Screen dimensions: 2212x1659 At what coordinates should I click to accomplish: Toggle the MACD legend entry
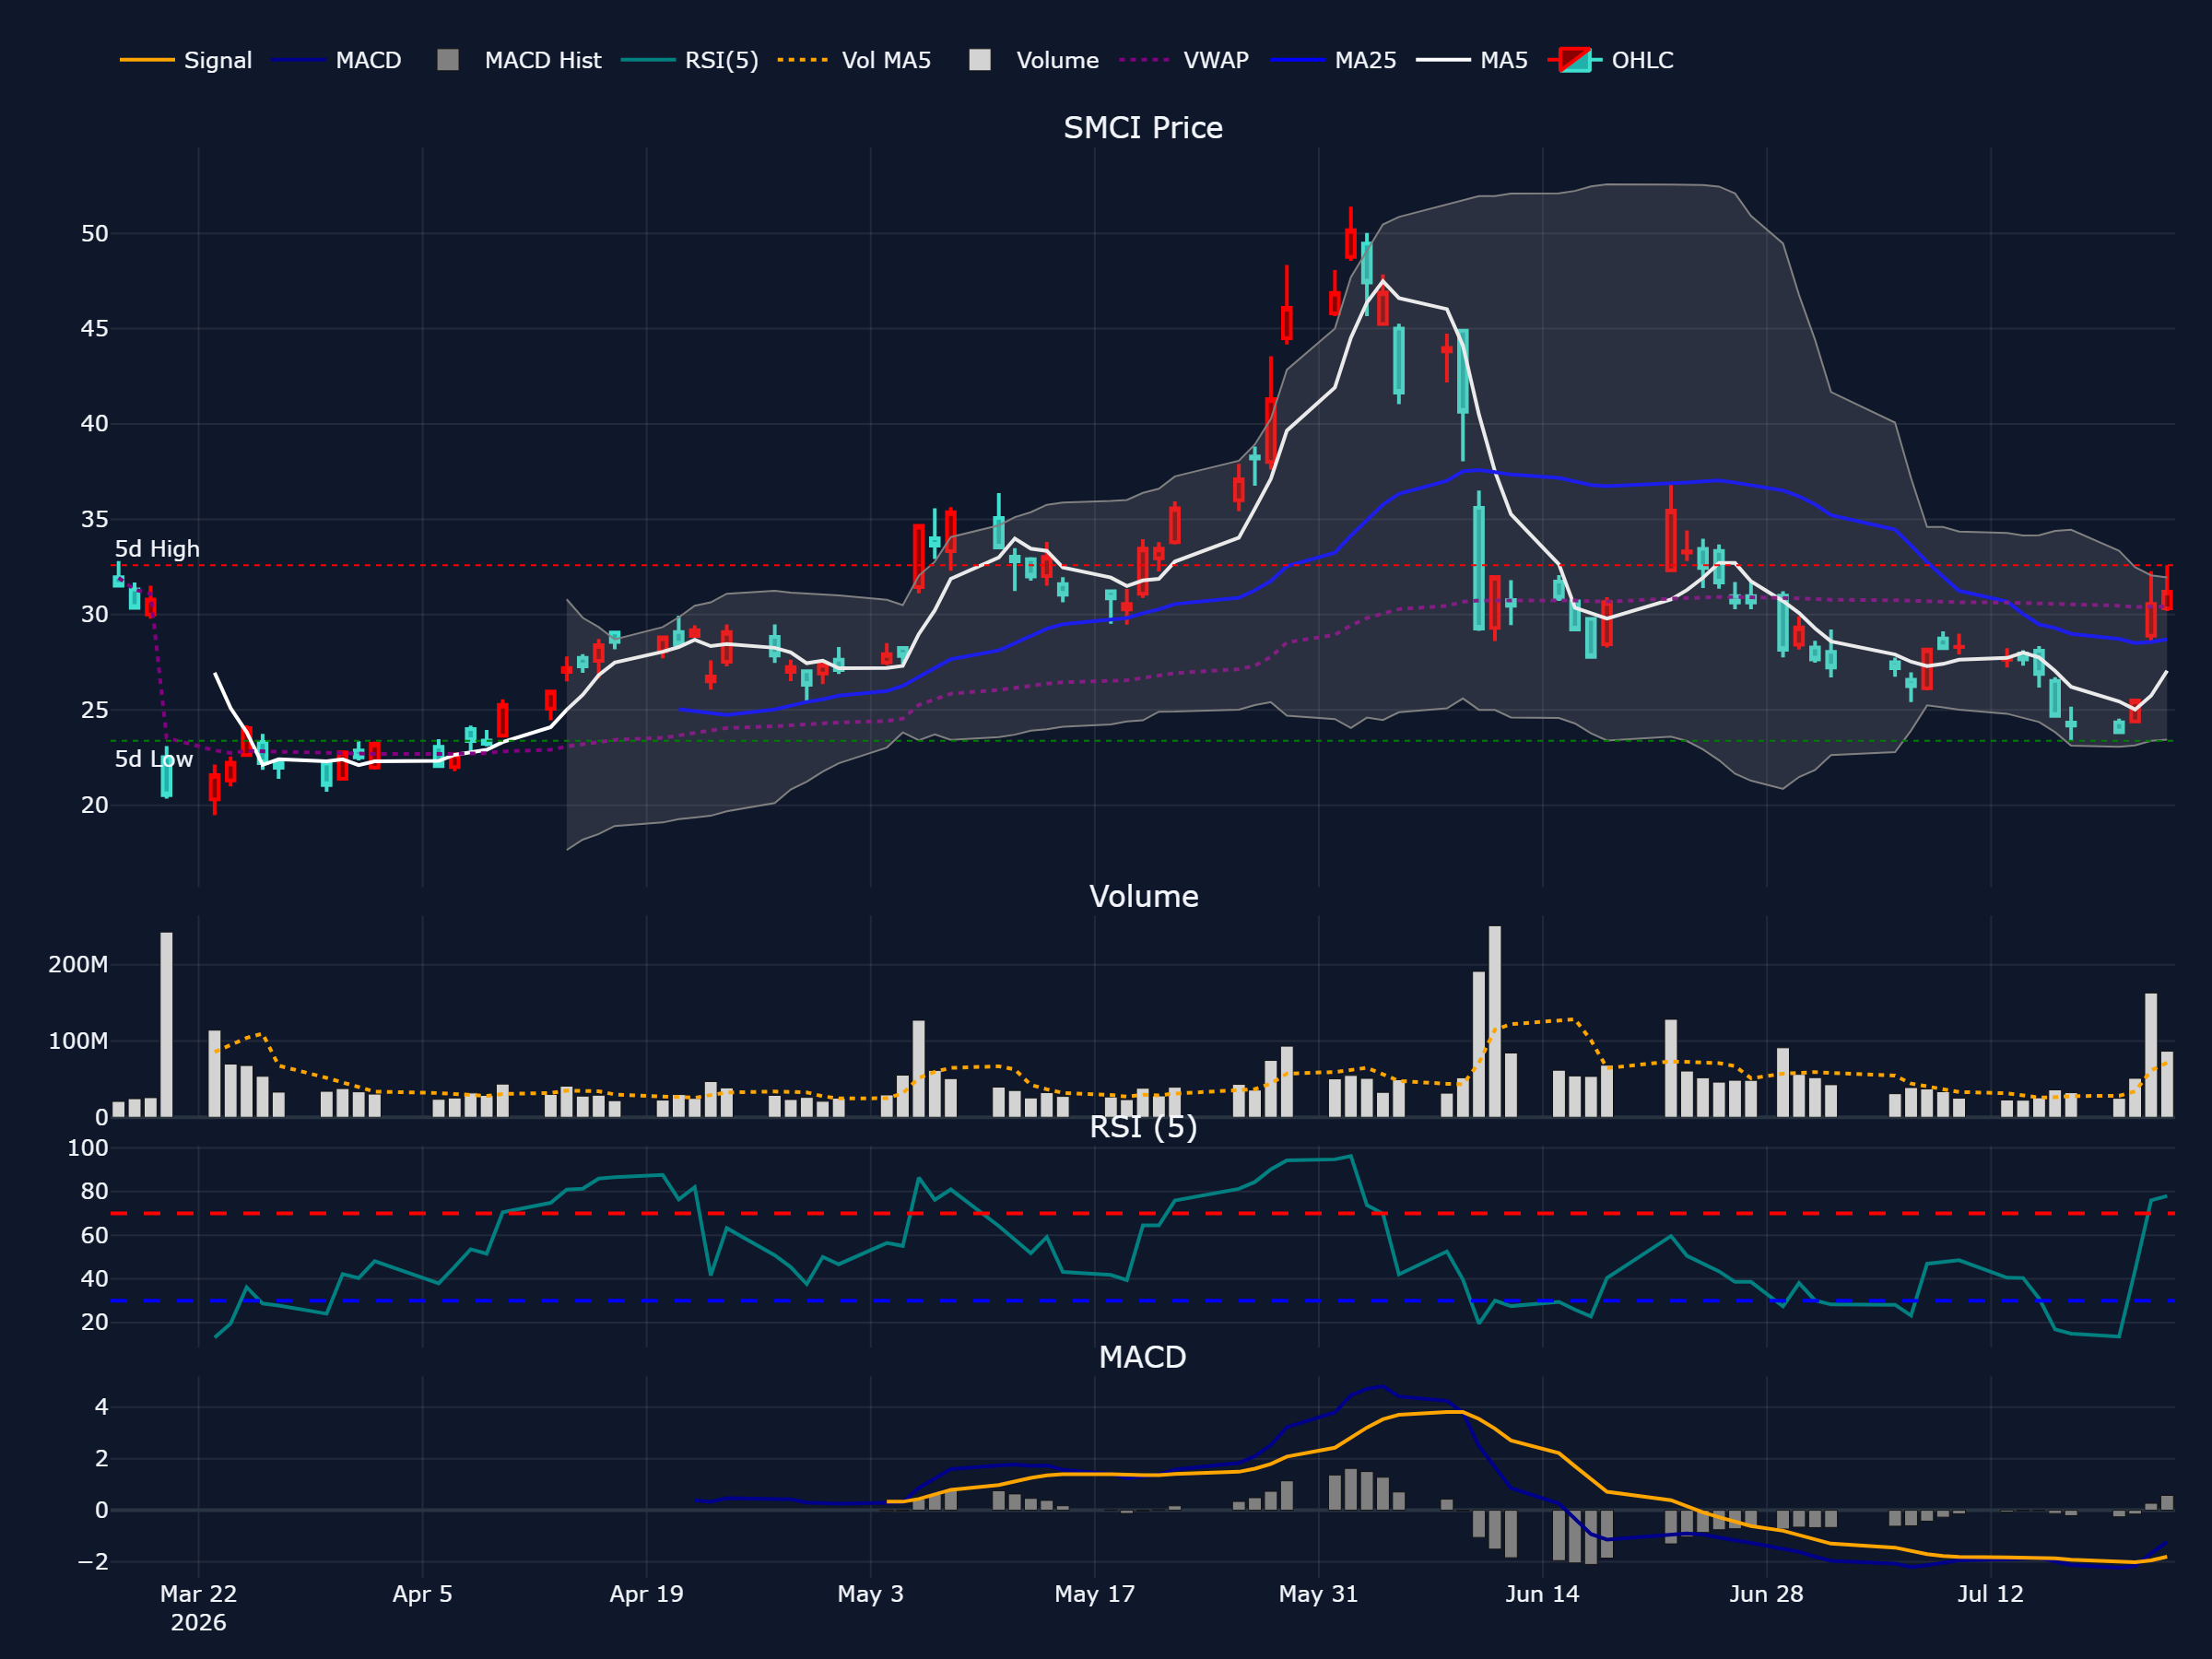336,60
